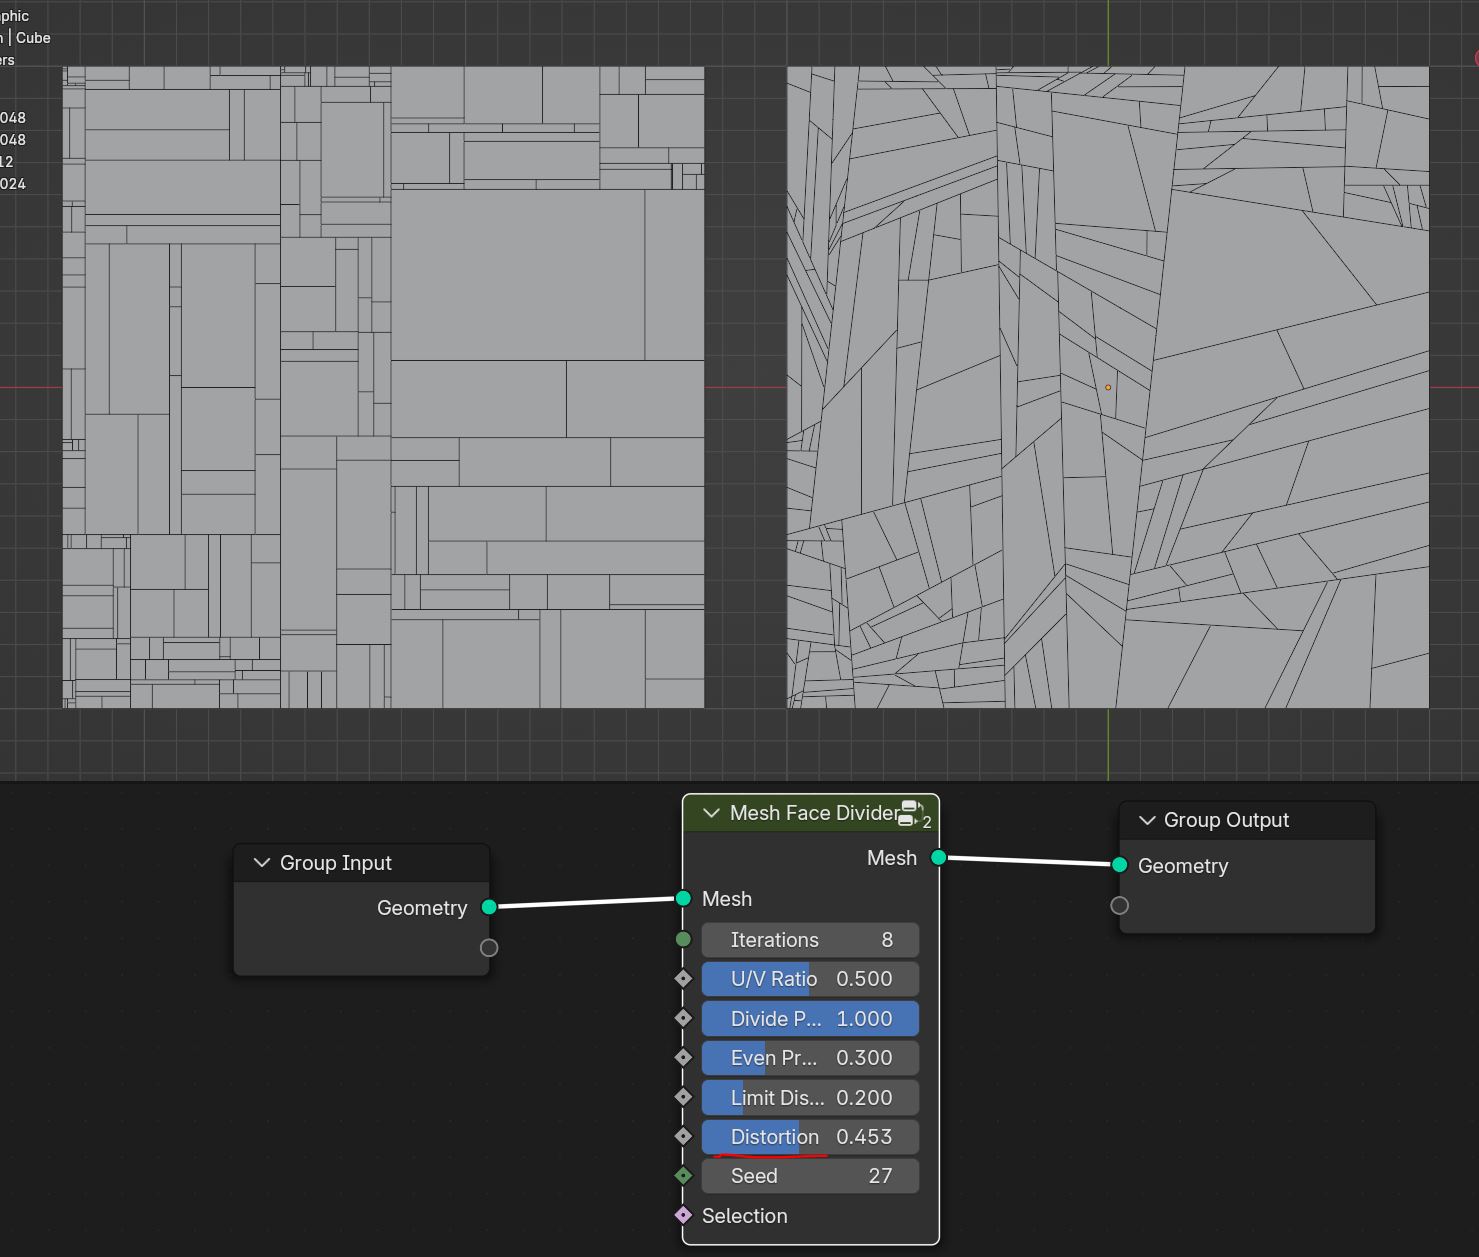The width and height of the screenshot is (1479, 1257).
Task: Click the Geometry output socket on Group Input
Action: click(x=489, y=907)
